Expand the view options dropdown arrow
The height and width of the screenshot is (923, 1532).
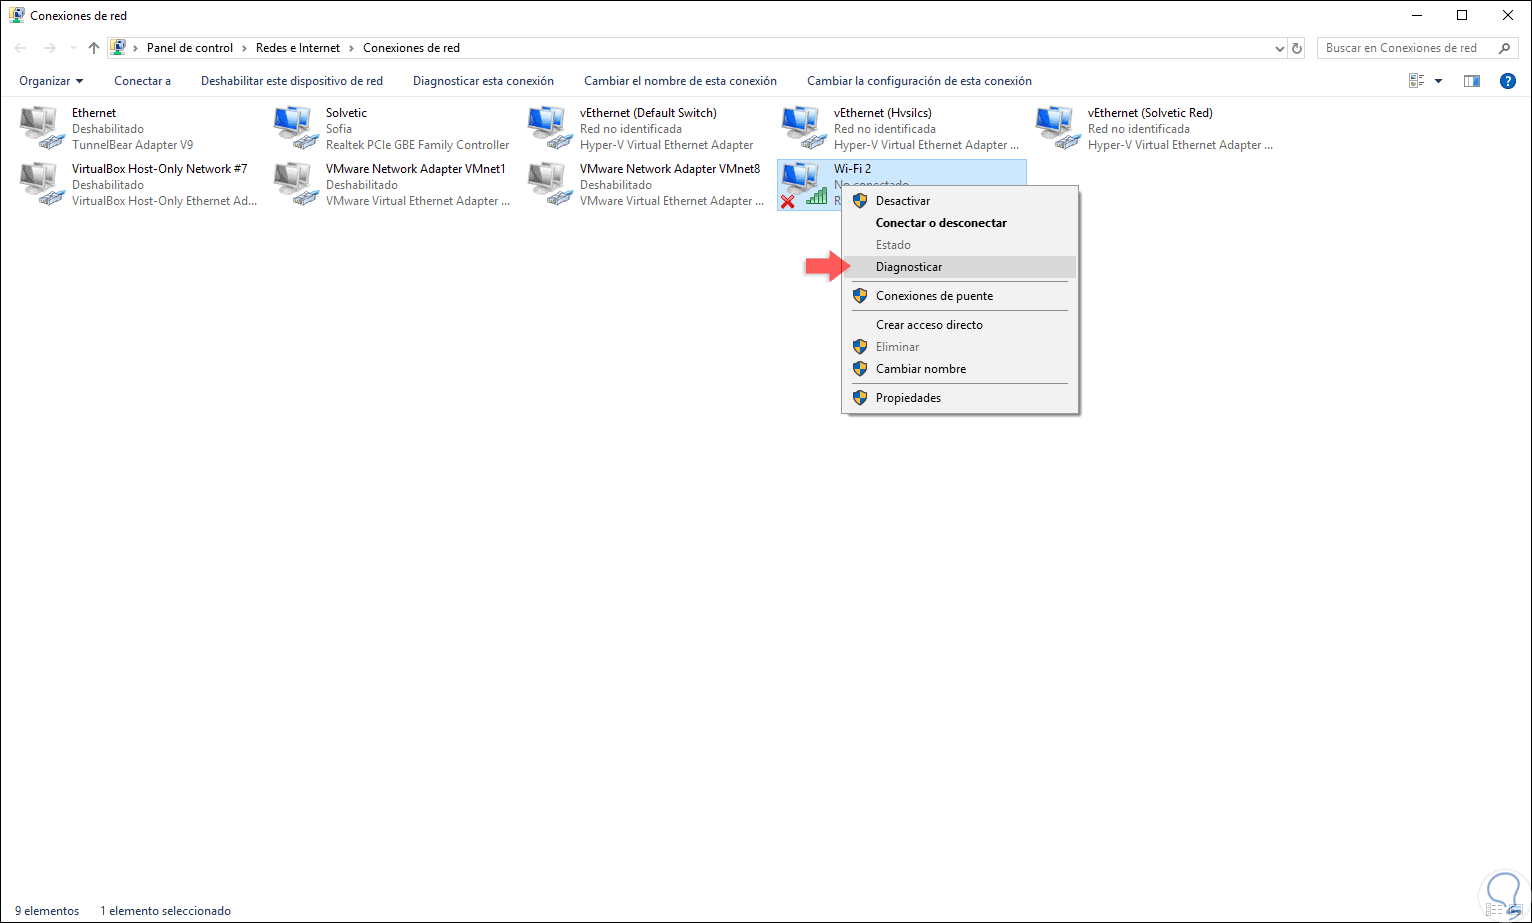click(x=1438, y=81)
